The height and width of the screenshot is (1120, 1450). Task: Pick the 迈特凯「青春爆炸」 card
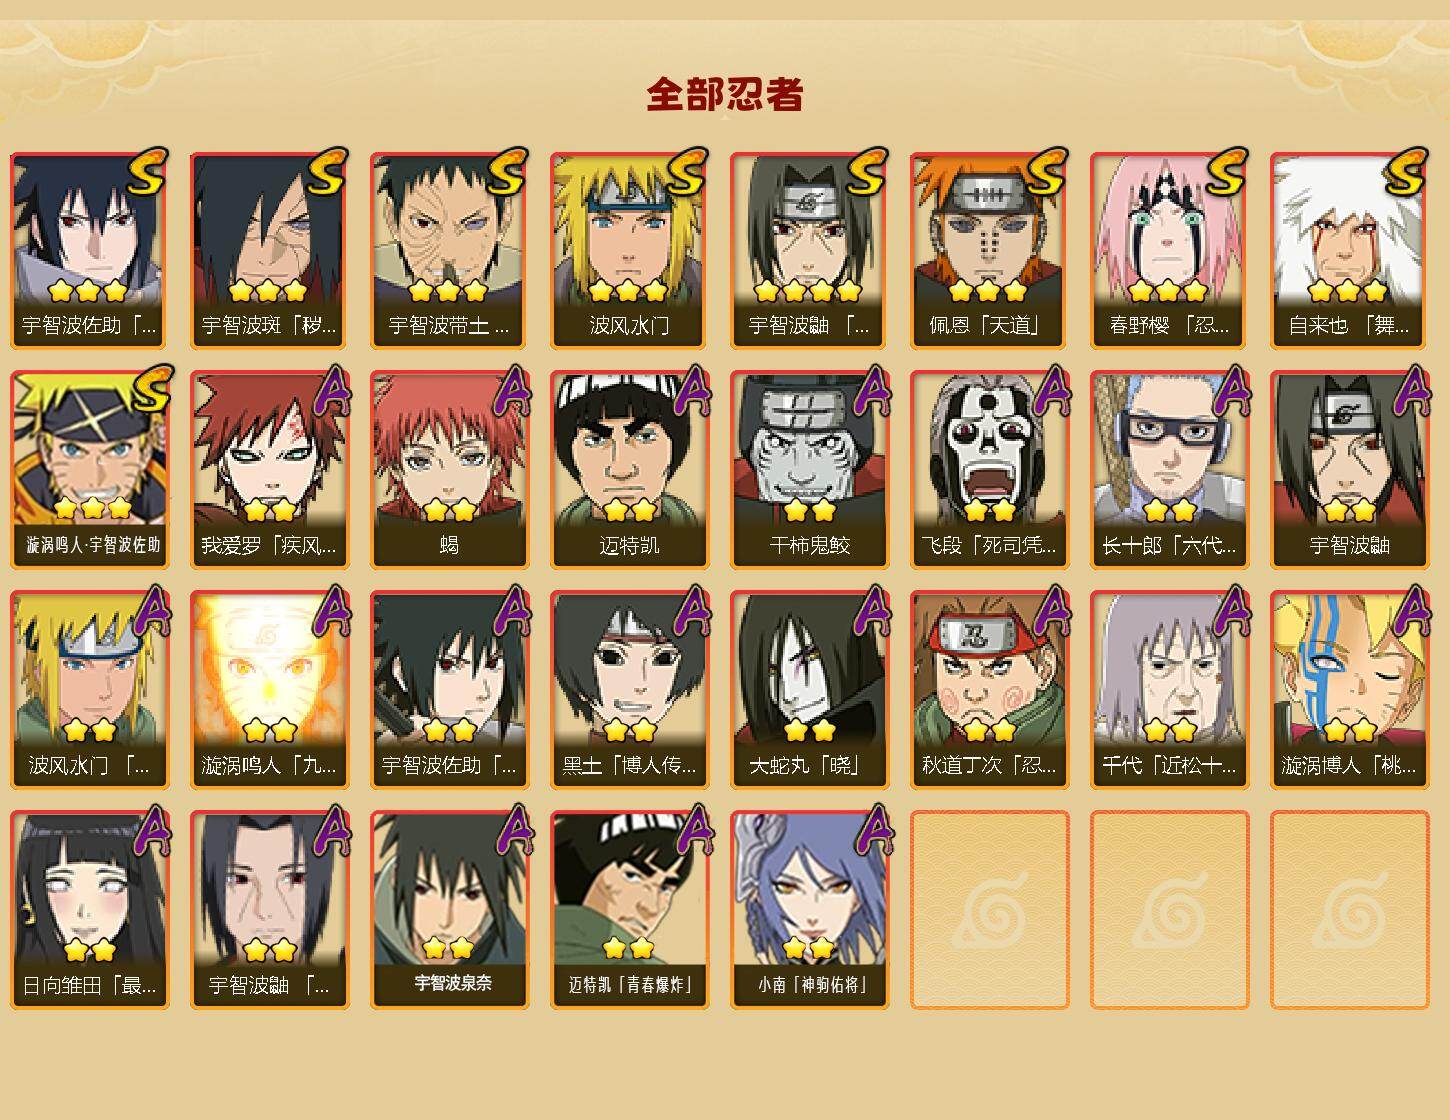(629, 910)
